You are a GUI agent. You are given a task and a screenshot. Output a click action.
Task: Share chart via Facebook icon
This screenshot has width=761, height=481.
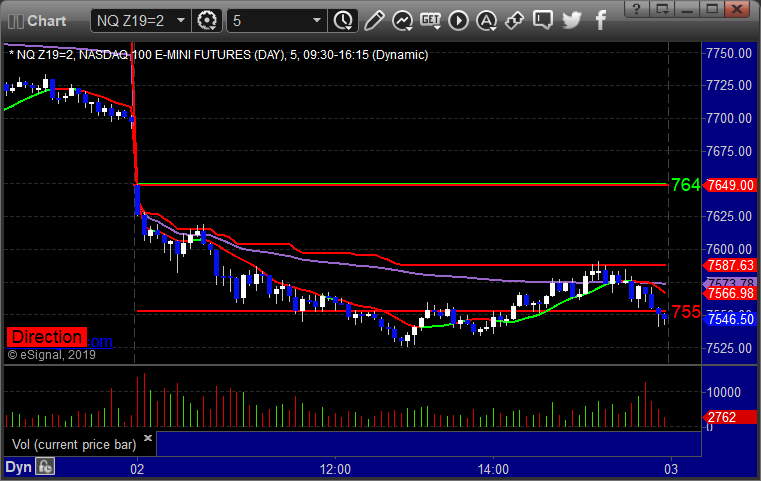(601, 21)
